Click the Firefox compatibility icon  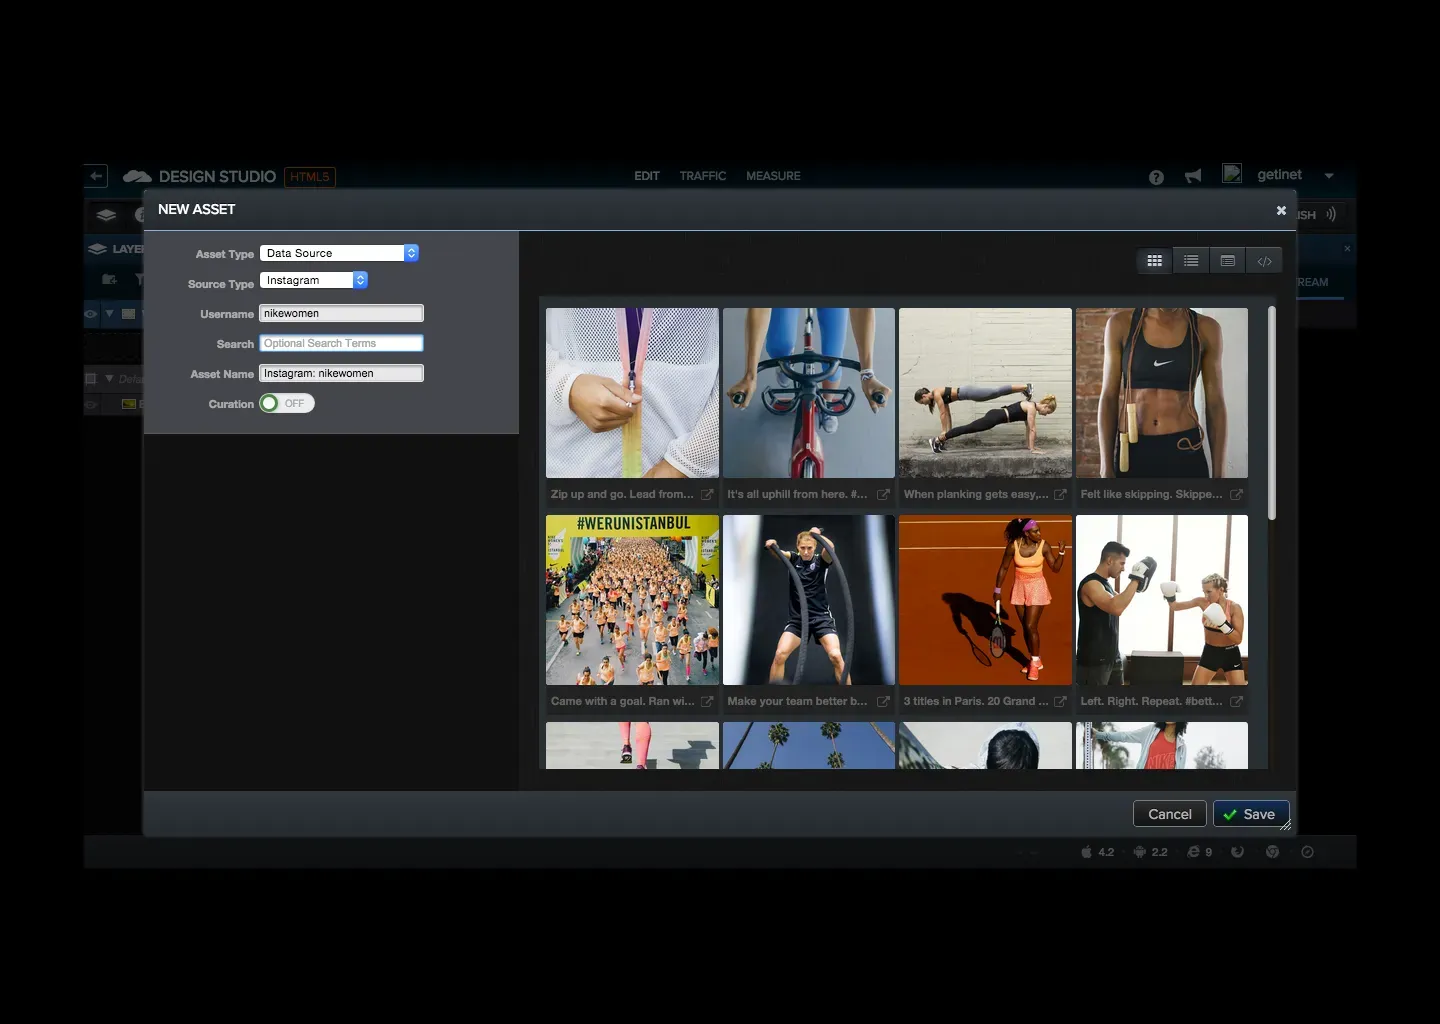(1237, 852)
